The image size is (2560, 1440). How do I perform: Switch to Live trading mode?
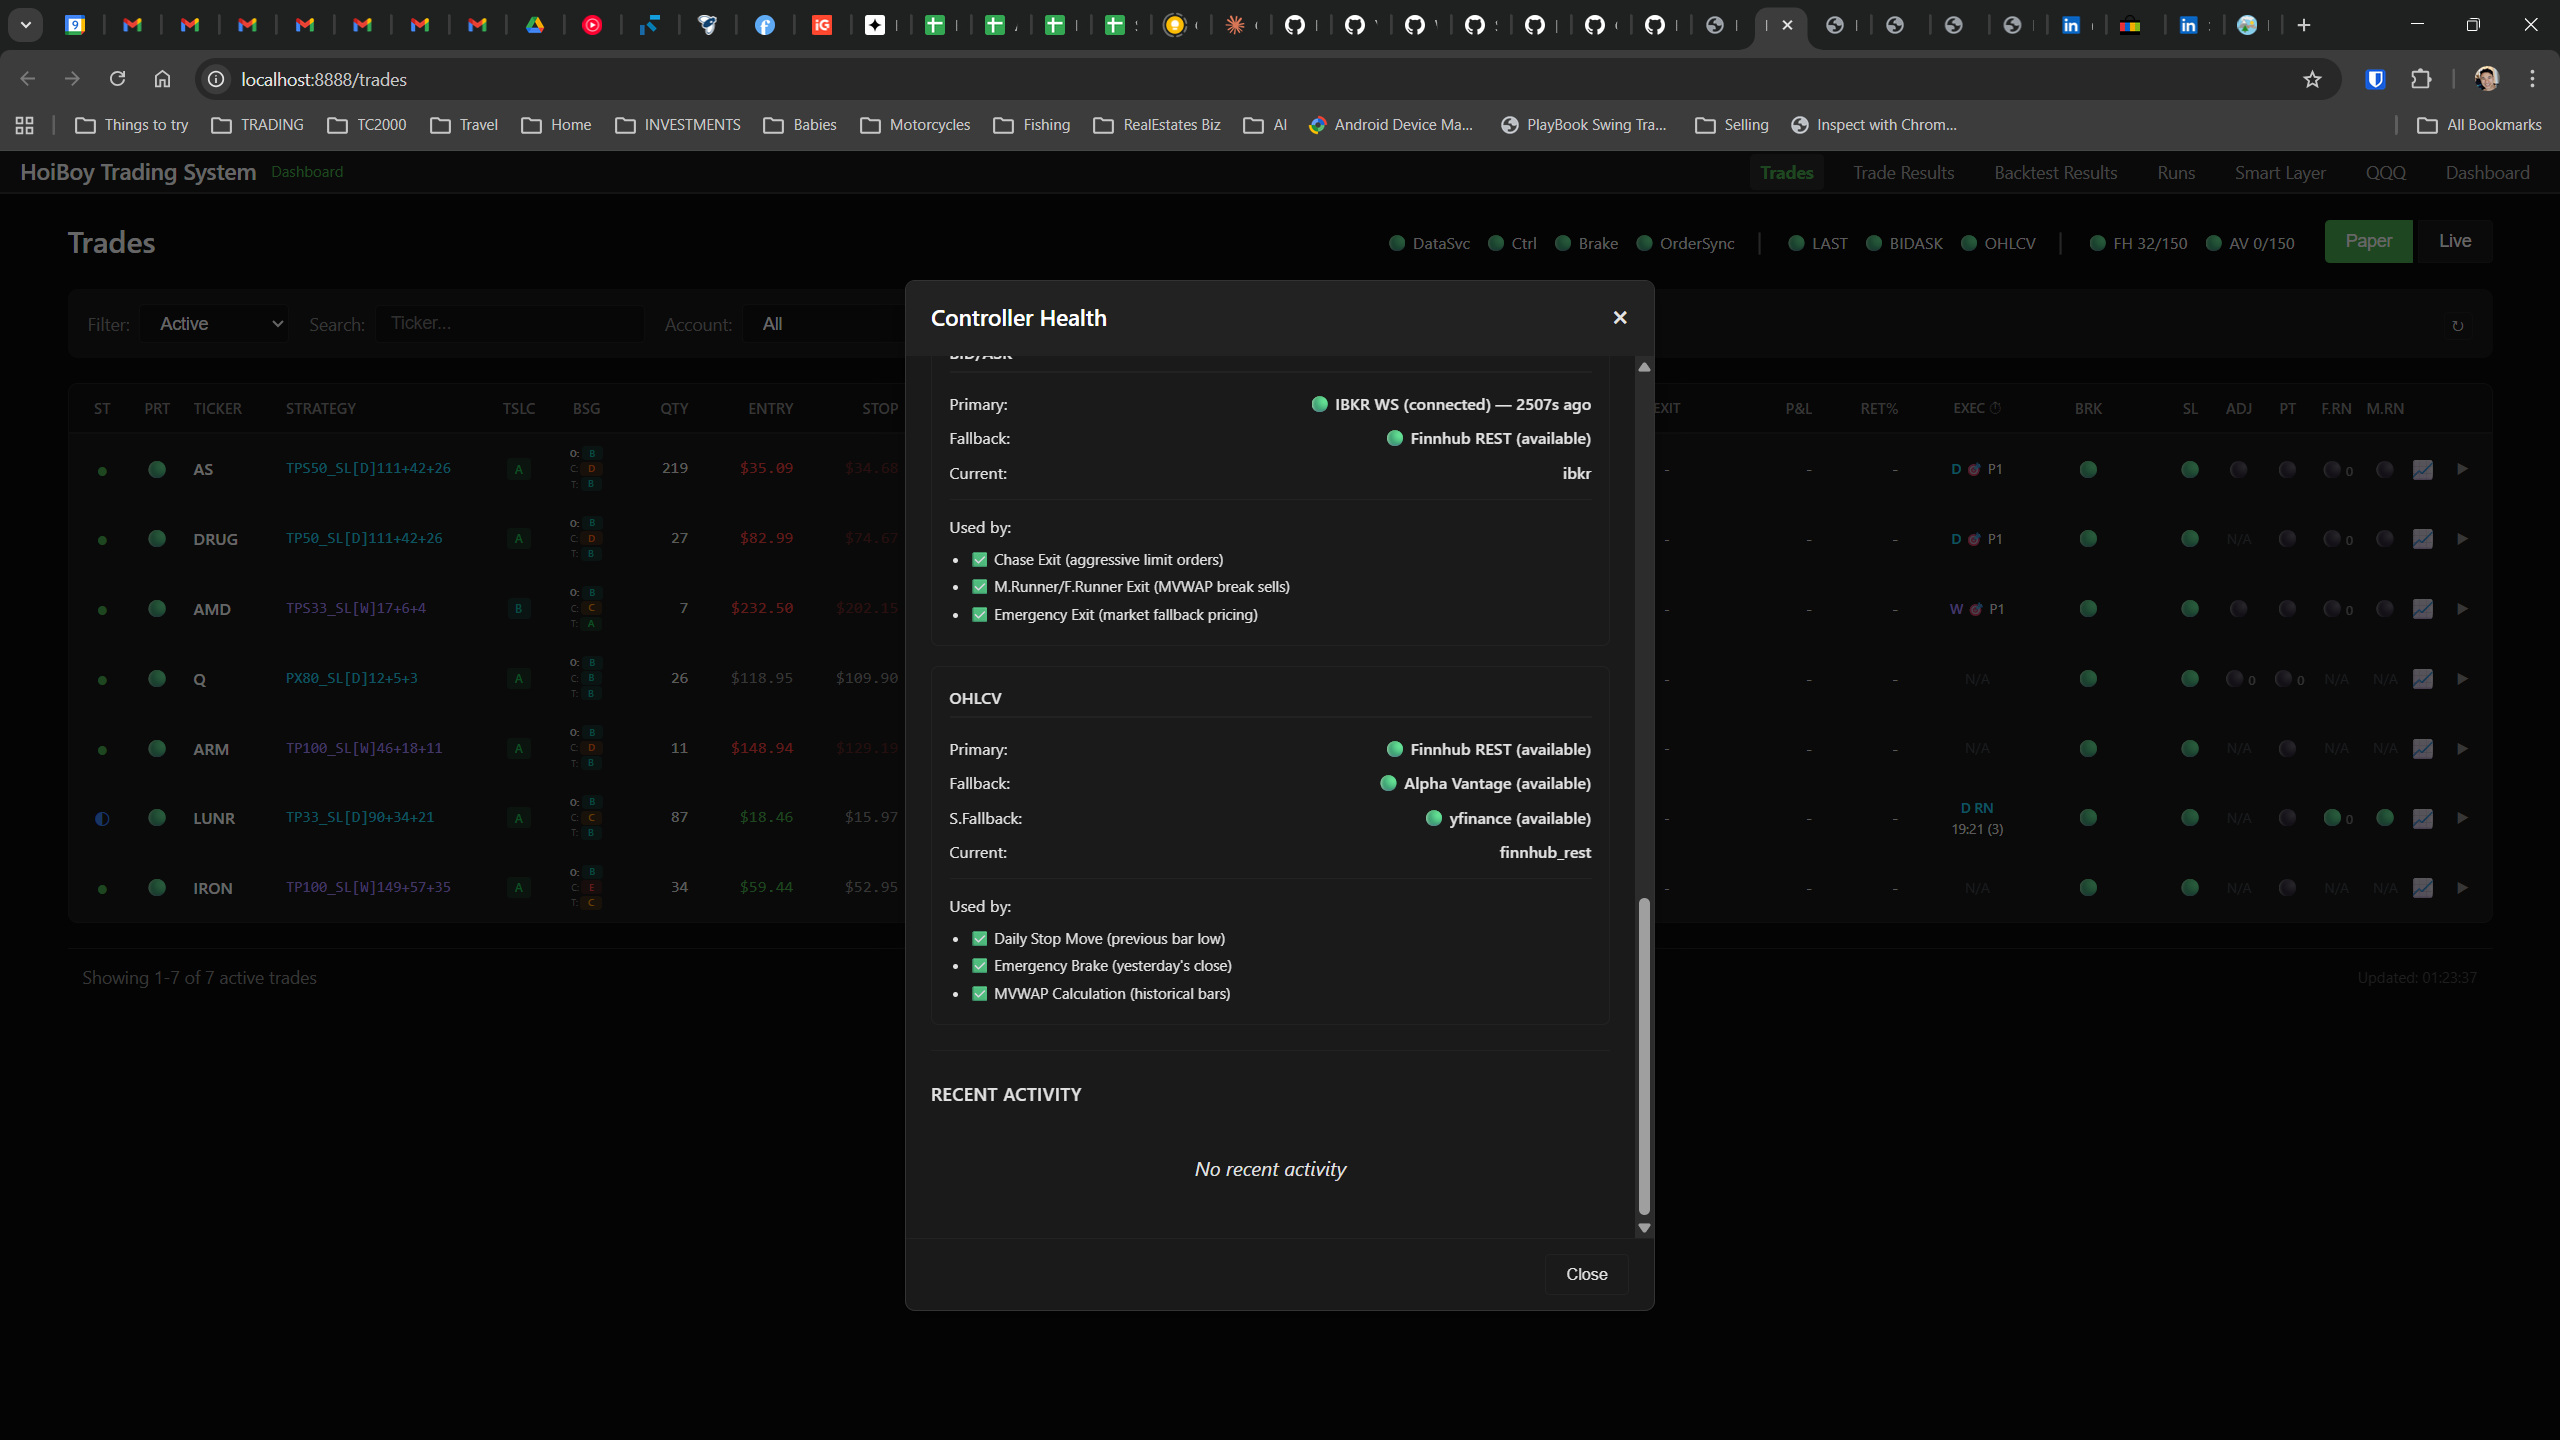pyautogui.click(x=2454, y=242)
